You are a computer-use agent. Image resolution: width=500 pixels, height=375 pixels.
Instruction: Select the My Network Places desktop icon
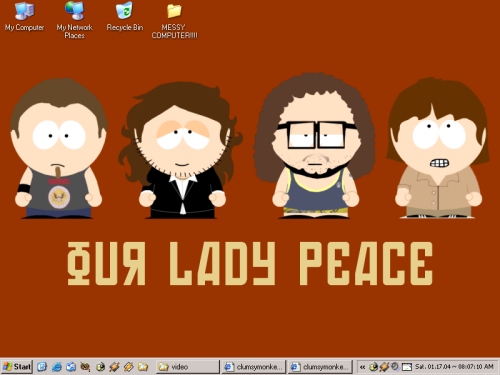(x=74, y=20)
